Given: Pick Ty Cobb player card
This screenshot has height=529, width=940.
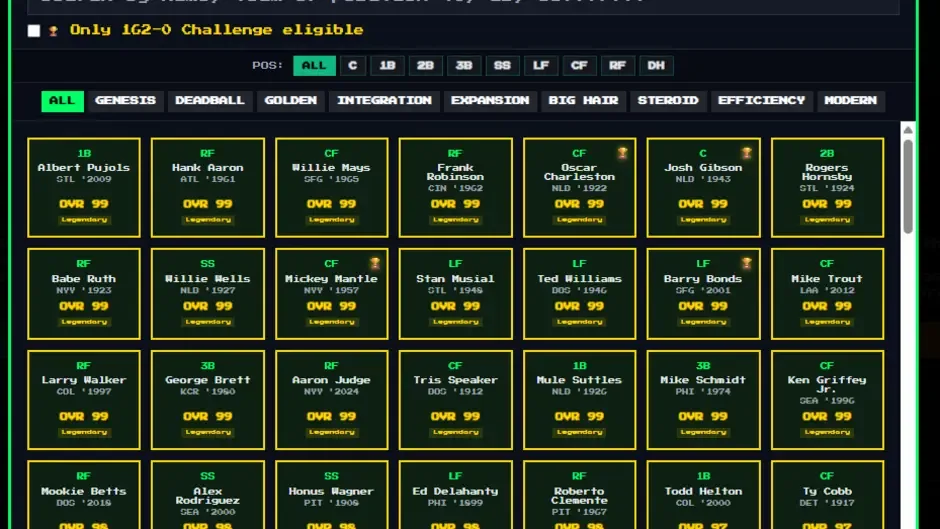Looking at the screenshot, I should [827, 495].
